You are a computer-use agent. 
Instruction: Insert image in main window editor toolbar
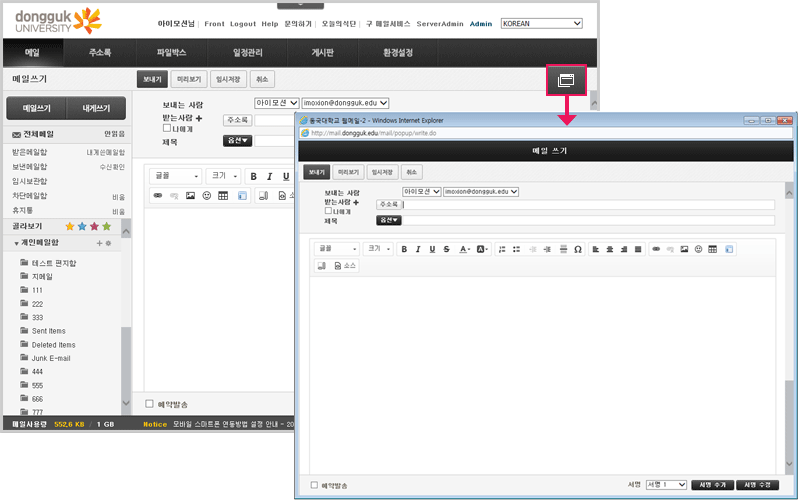click(x=190, y=195)
